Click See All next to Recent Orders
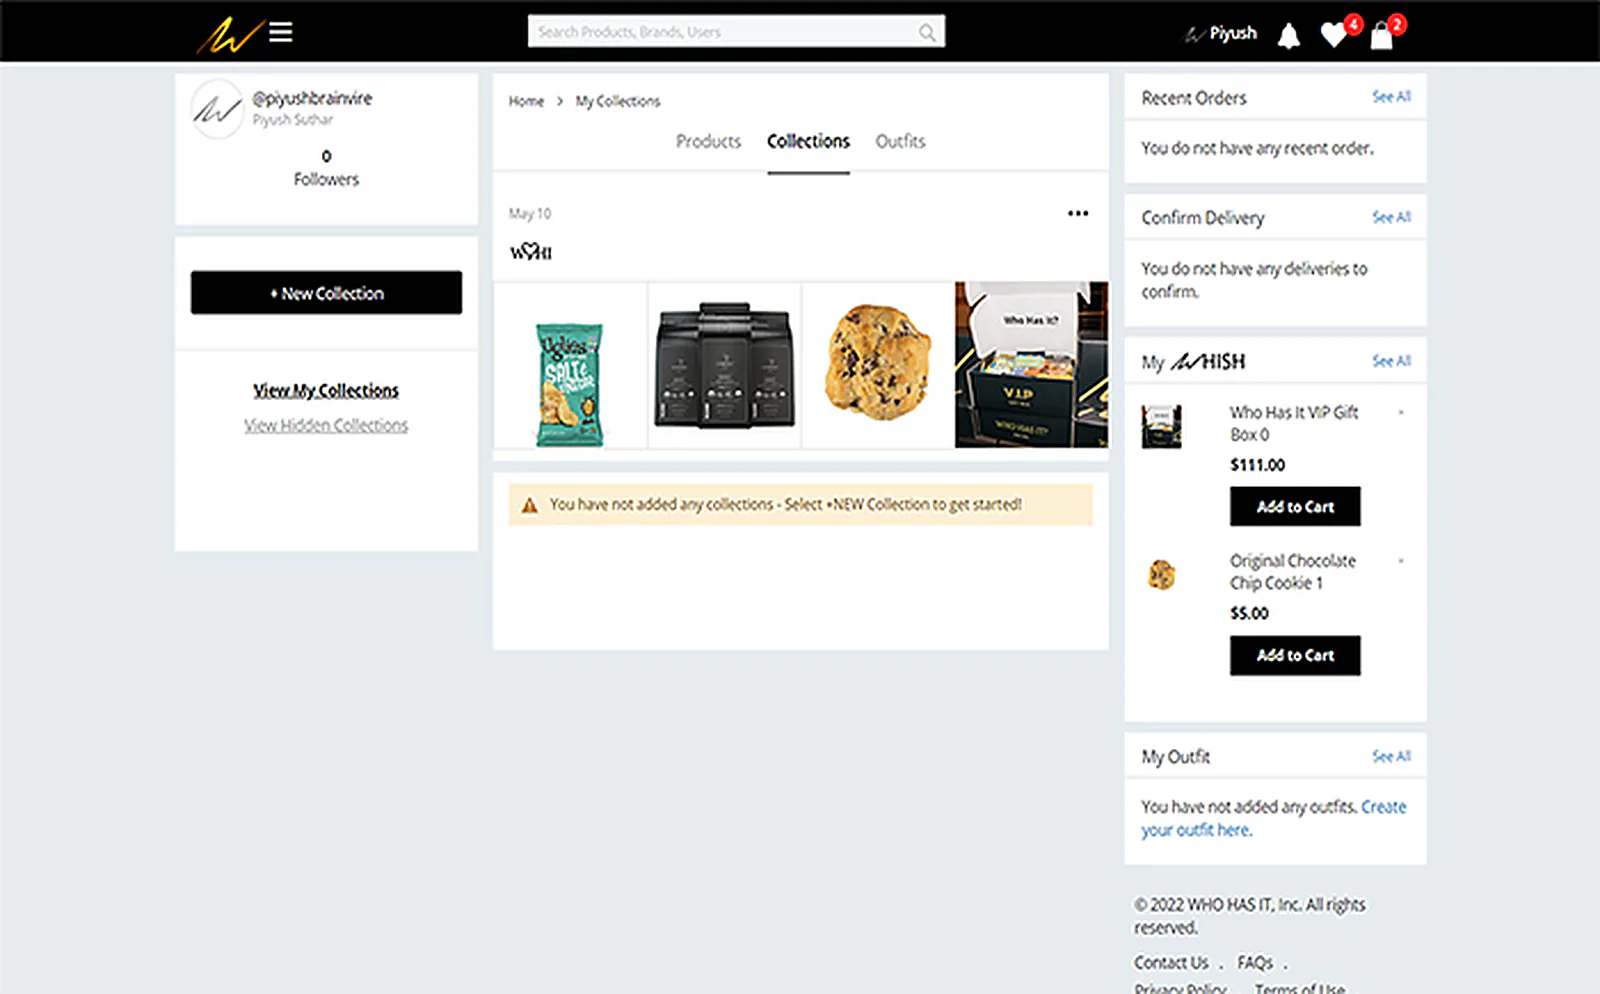 1391,97
